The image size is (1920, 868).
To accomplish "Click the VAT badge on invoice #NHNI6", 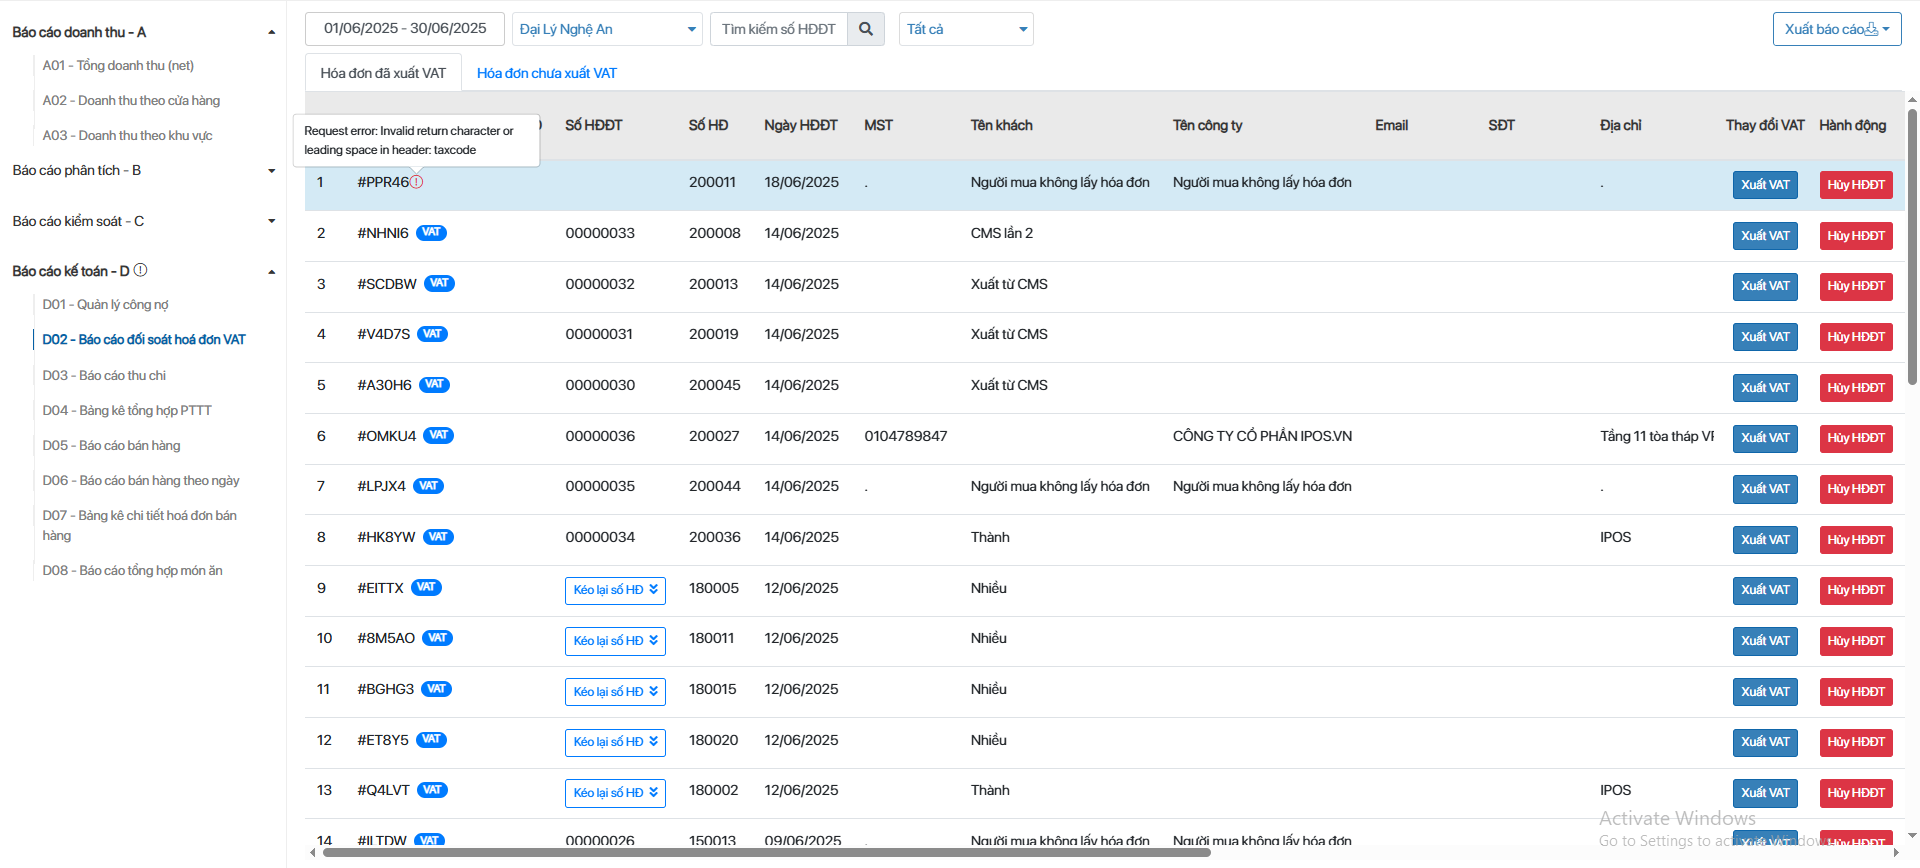I will coord(431,233).
